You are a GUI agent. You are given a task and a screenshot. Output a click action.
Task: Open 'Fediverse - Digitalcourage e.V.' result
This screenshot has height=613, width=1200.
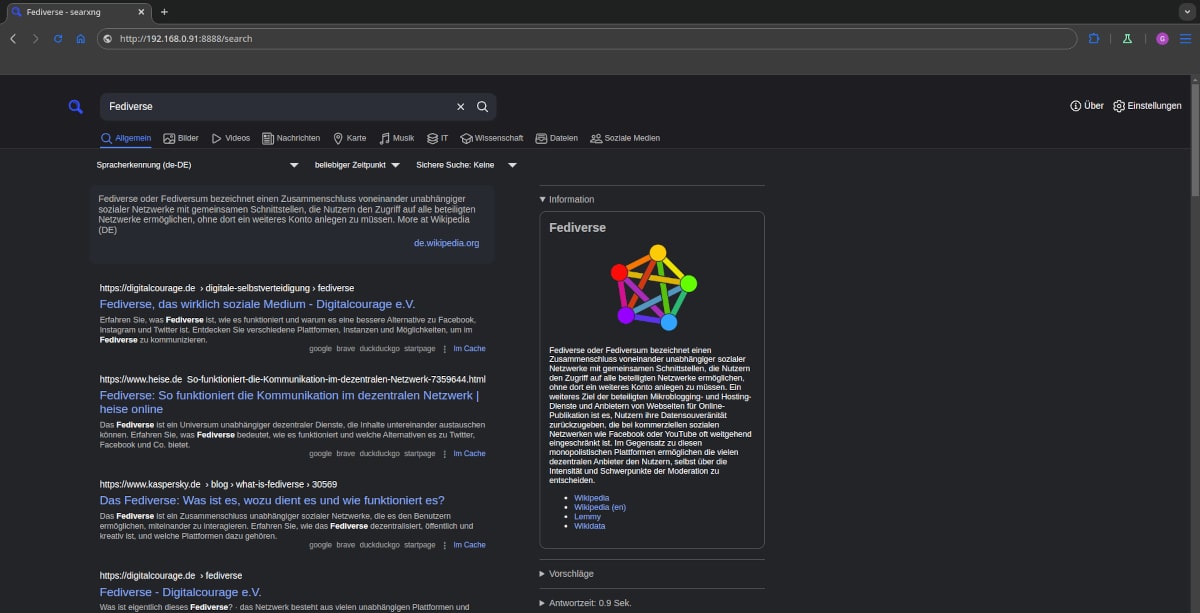click(x=180, y=592)
